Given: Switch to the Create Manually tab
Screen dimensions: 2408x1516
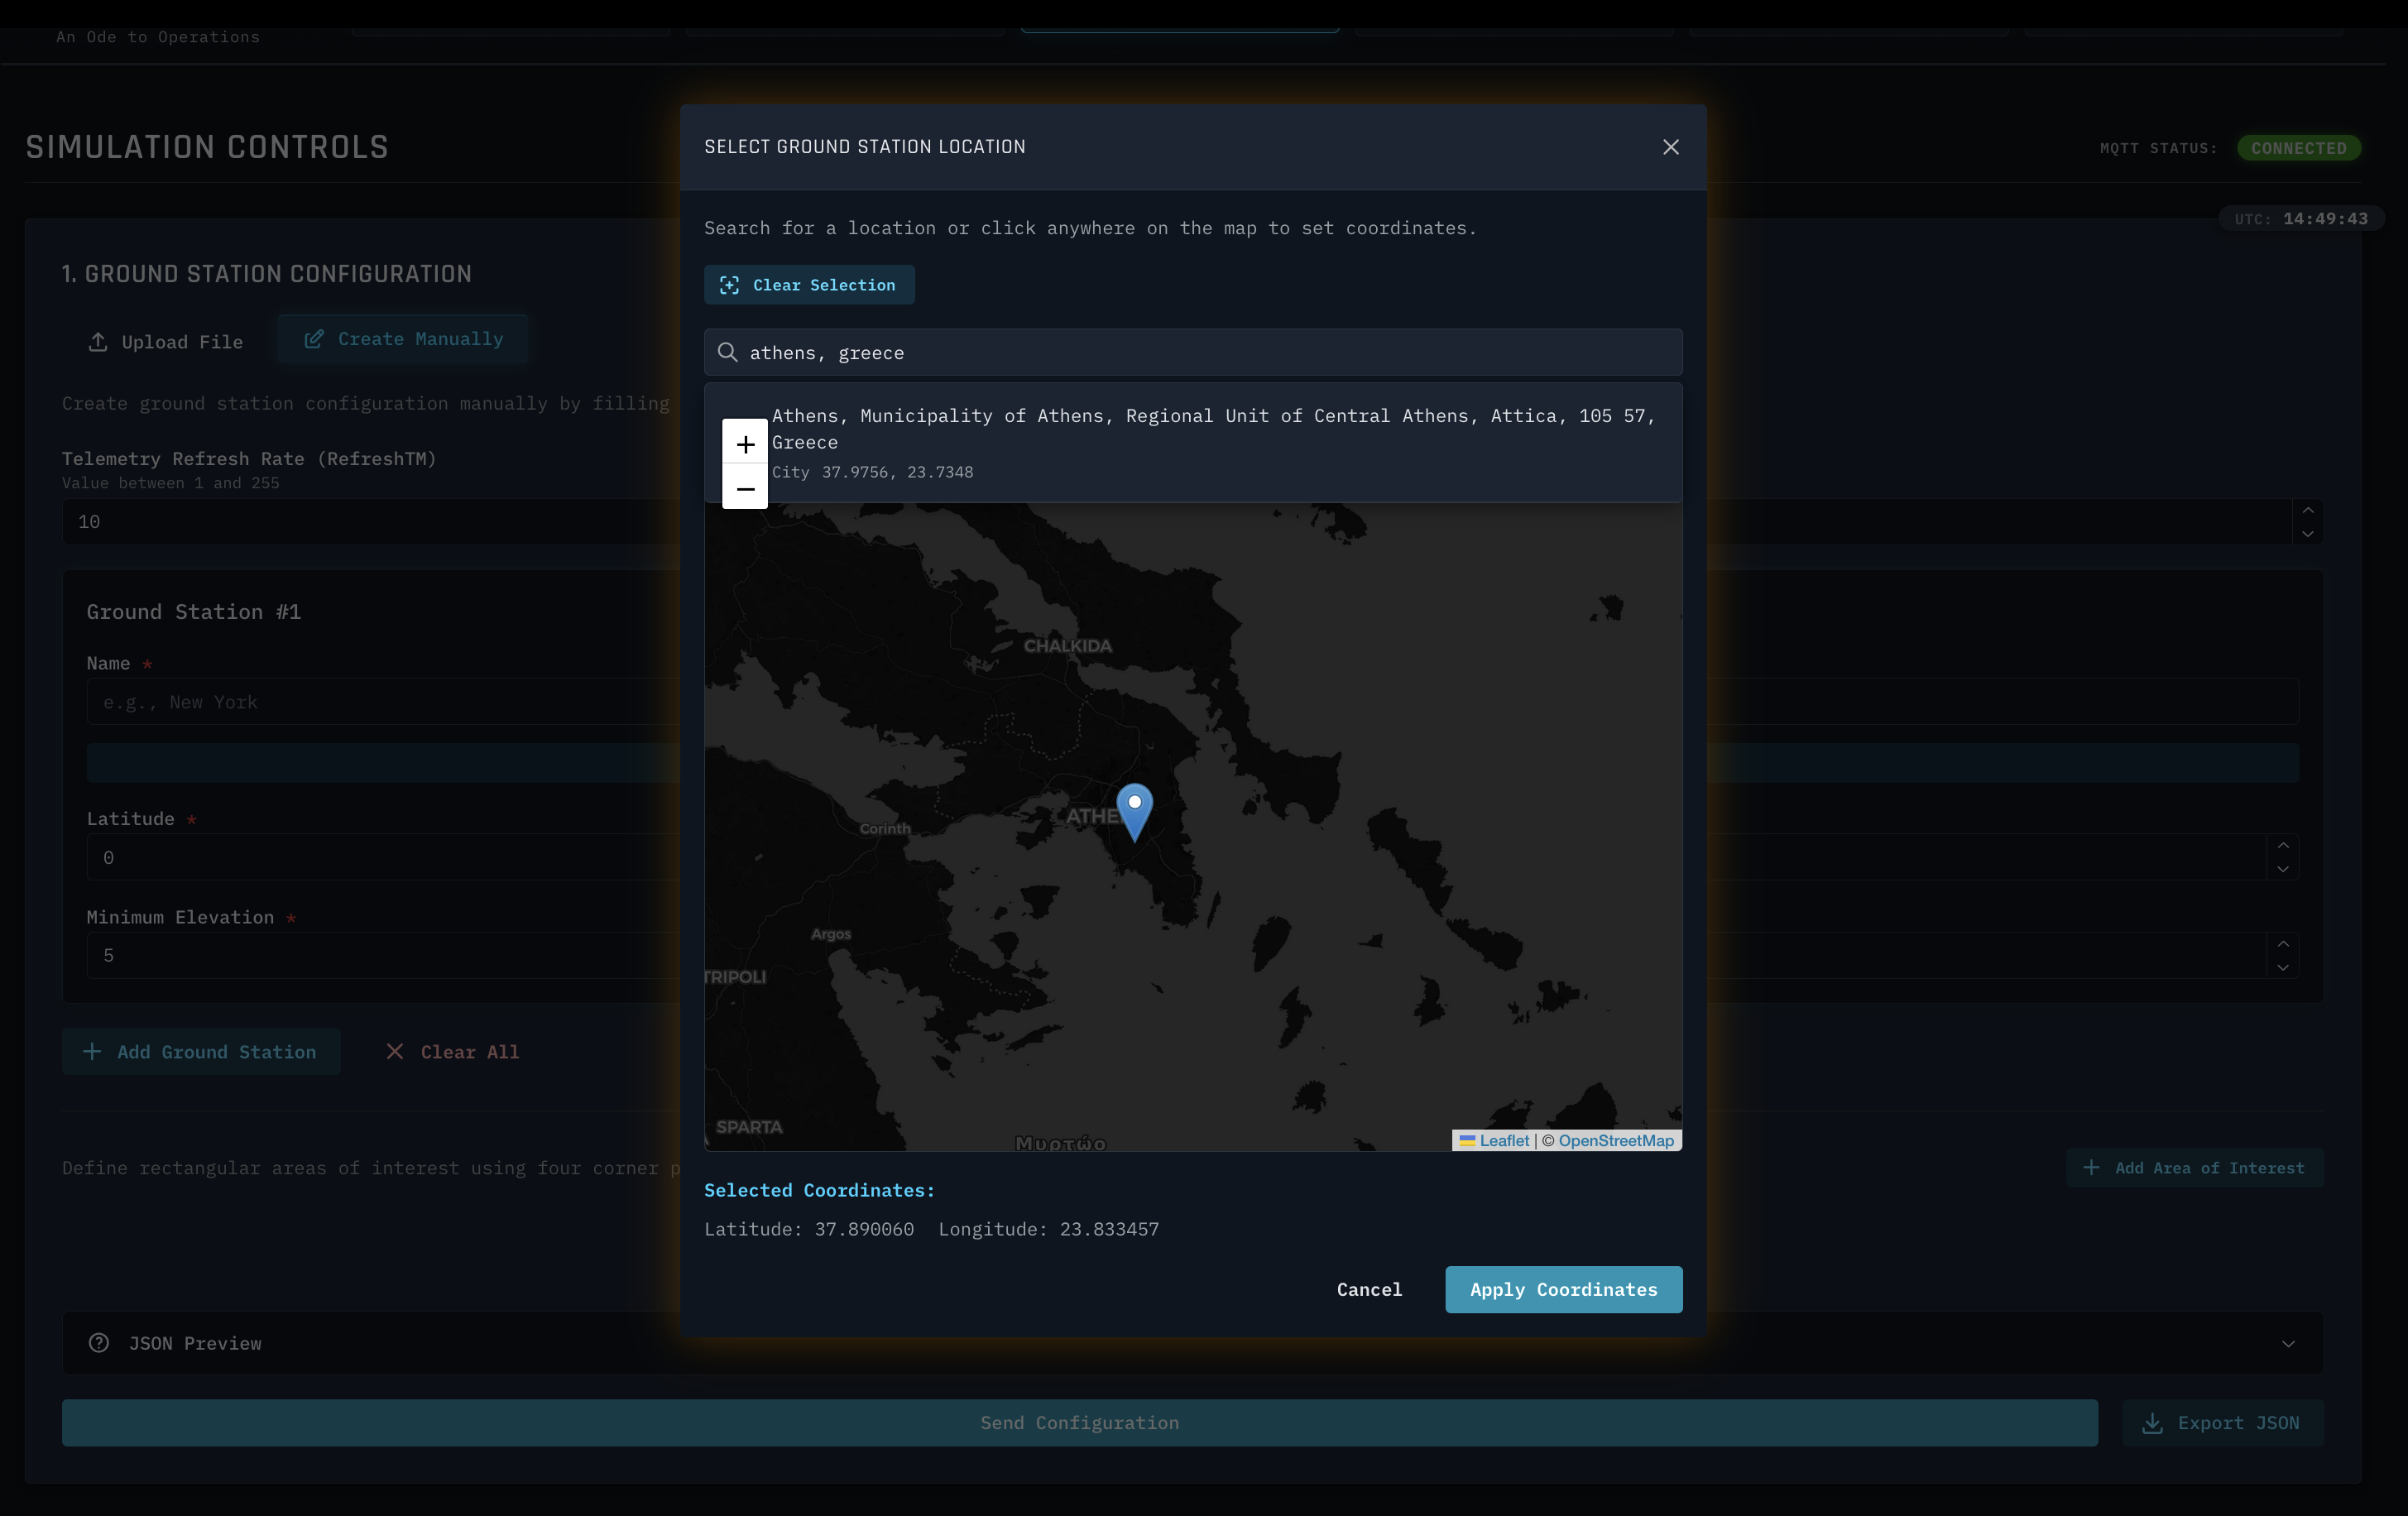Looking at the screenshot, I should (x=403, y=339).
